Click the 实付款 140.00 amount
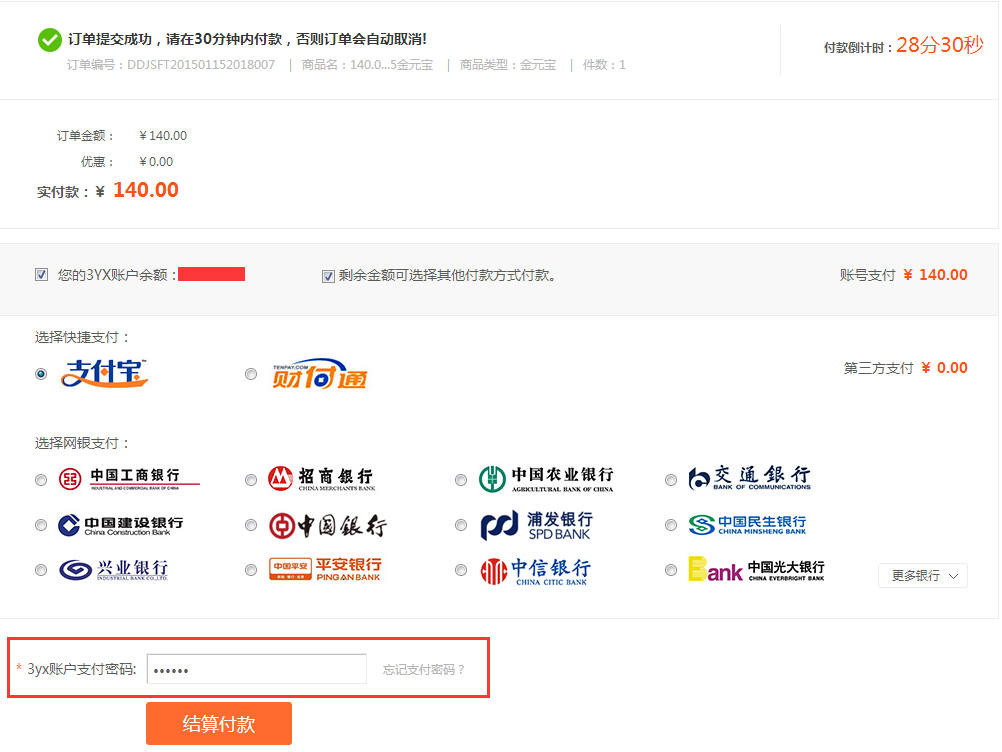 (146, 190)
